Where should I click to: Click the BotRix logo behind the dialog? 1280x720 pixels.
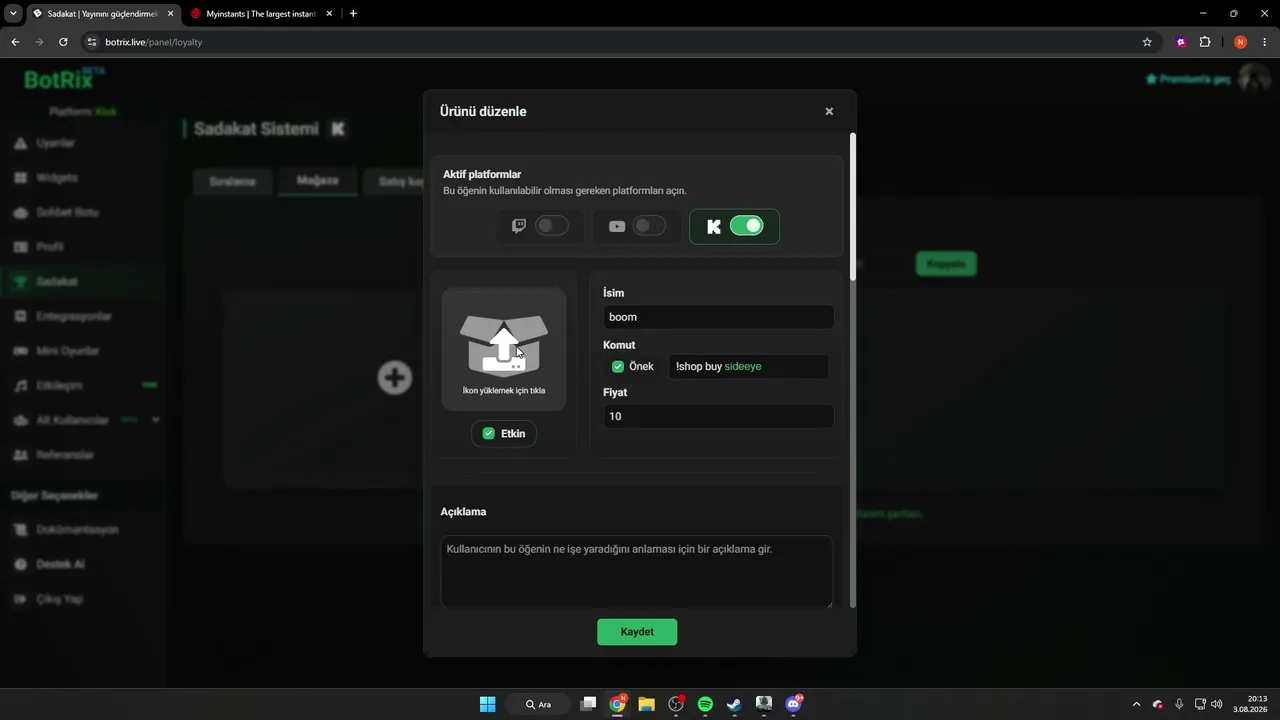pyautogui.click(x=63, y=79)
